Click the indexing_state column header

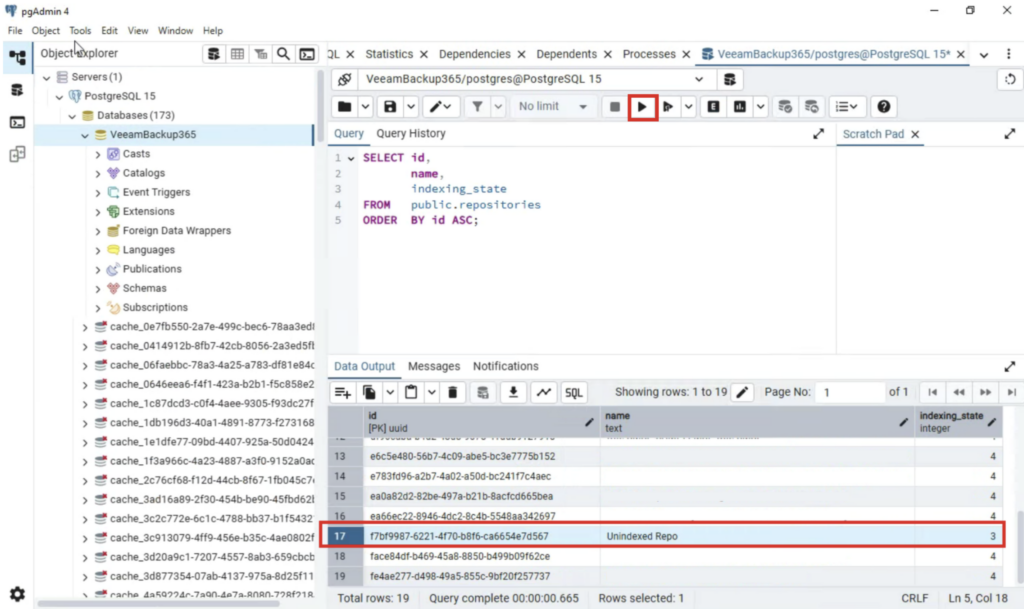(x=957, y=422)
